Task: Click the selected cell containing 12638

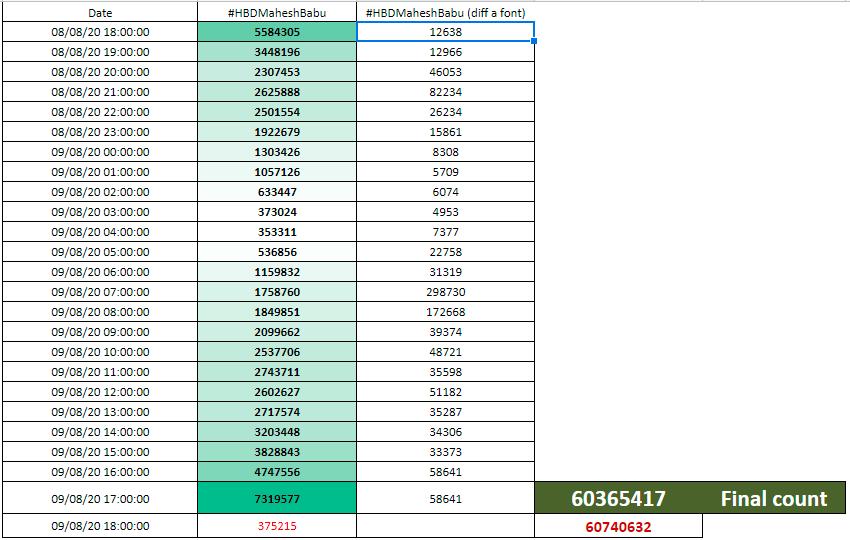Action: click(x=445, y=32)
